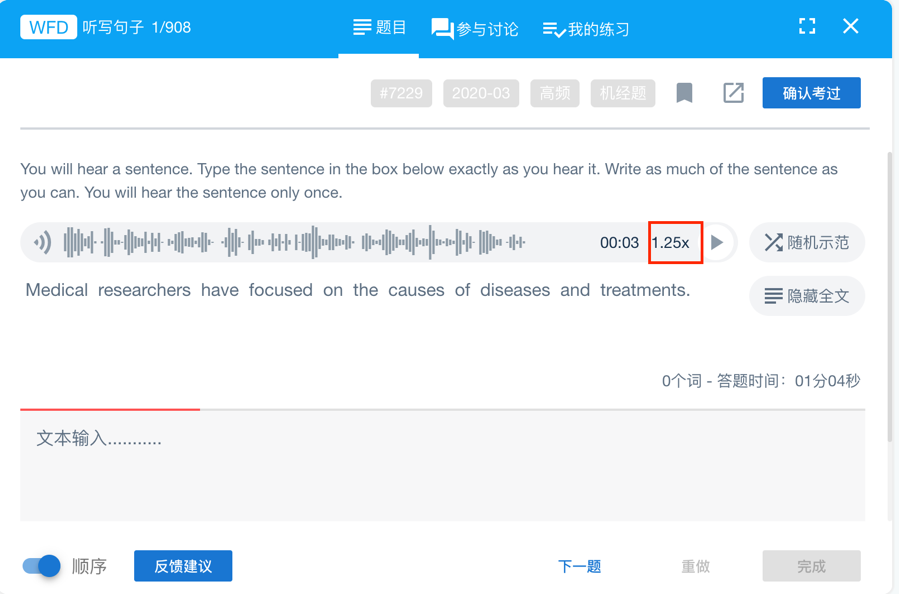Click the 2020-03 tag
This screenshot has height=594, width=899.
[x=481, y=93]
